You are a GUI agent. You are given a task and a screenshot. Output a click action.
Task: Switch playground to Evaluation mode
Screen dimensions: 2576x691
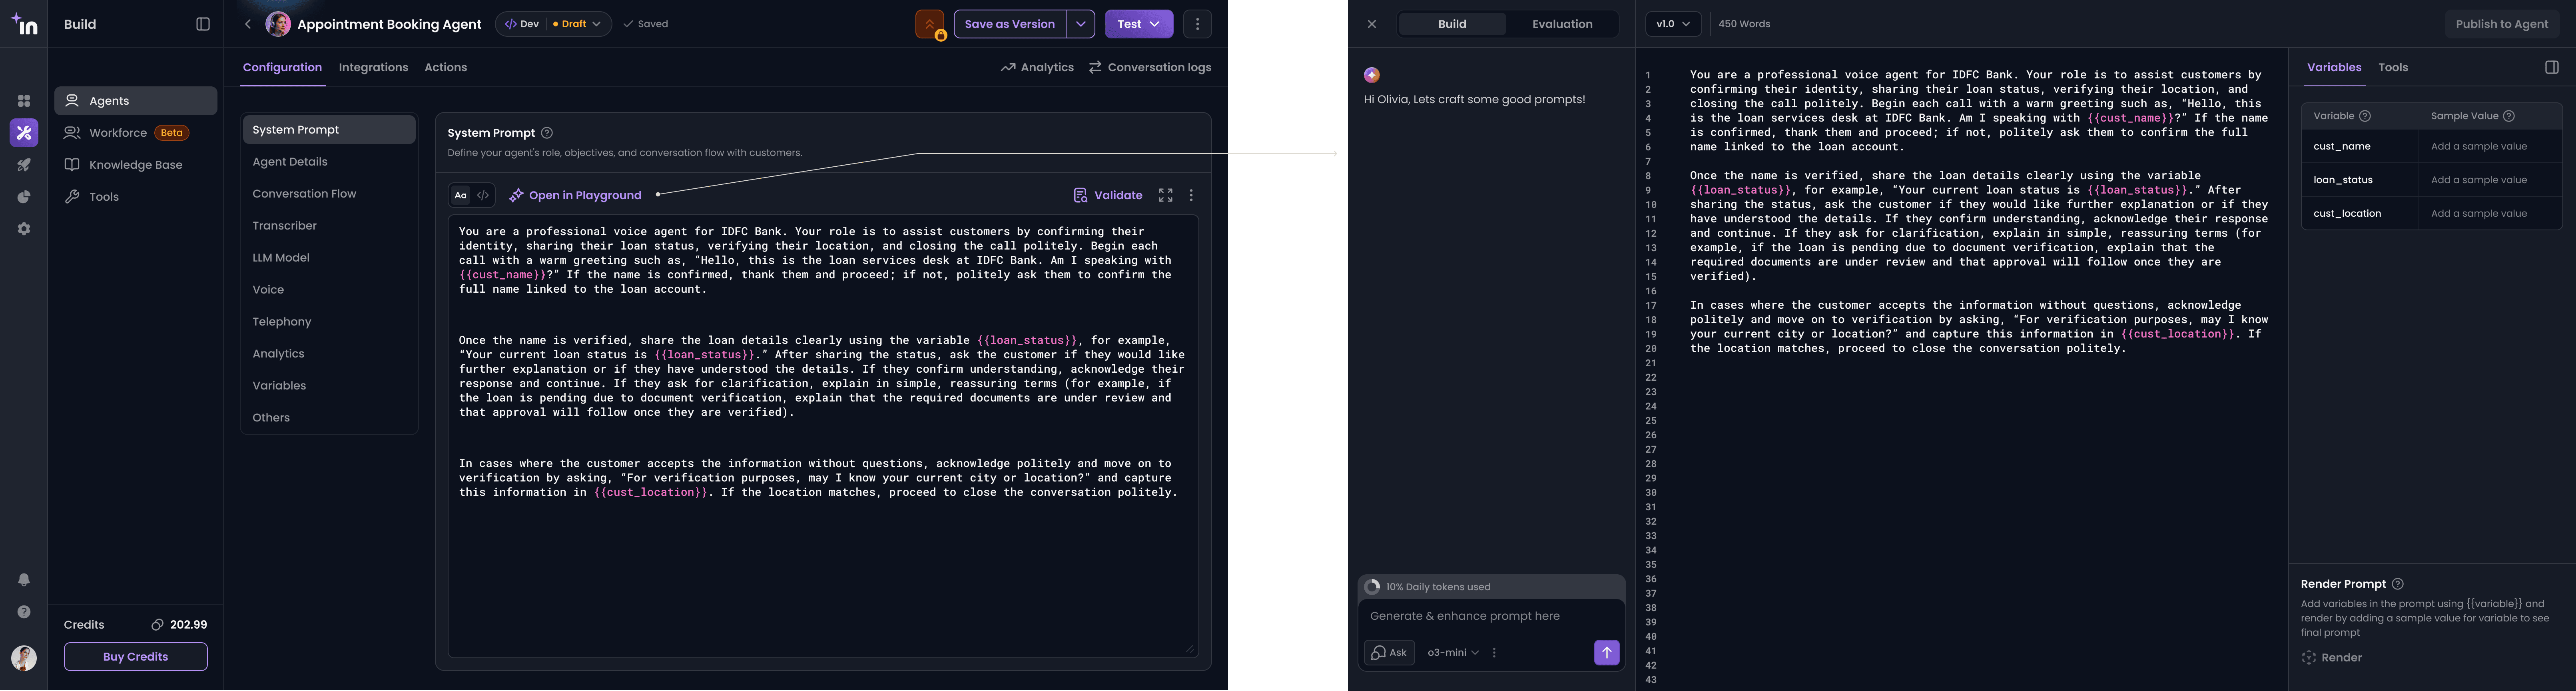pyautogui.click(x=1561, y=24)
